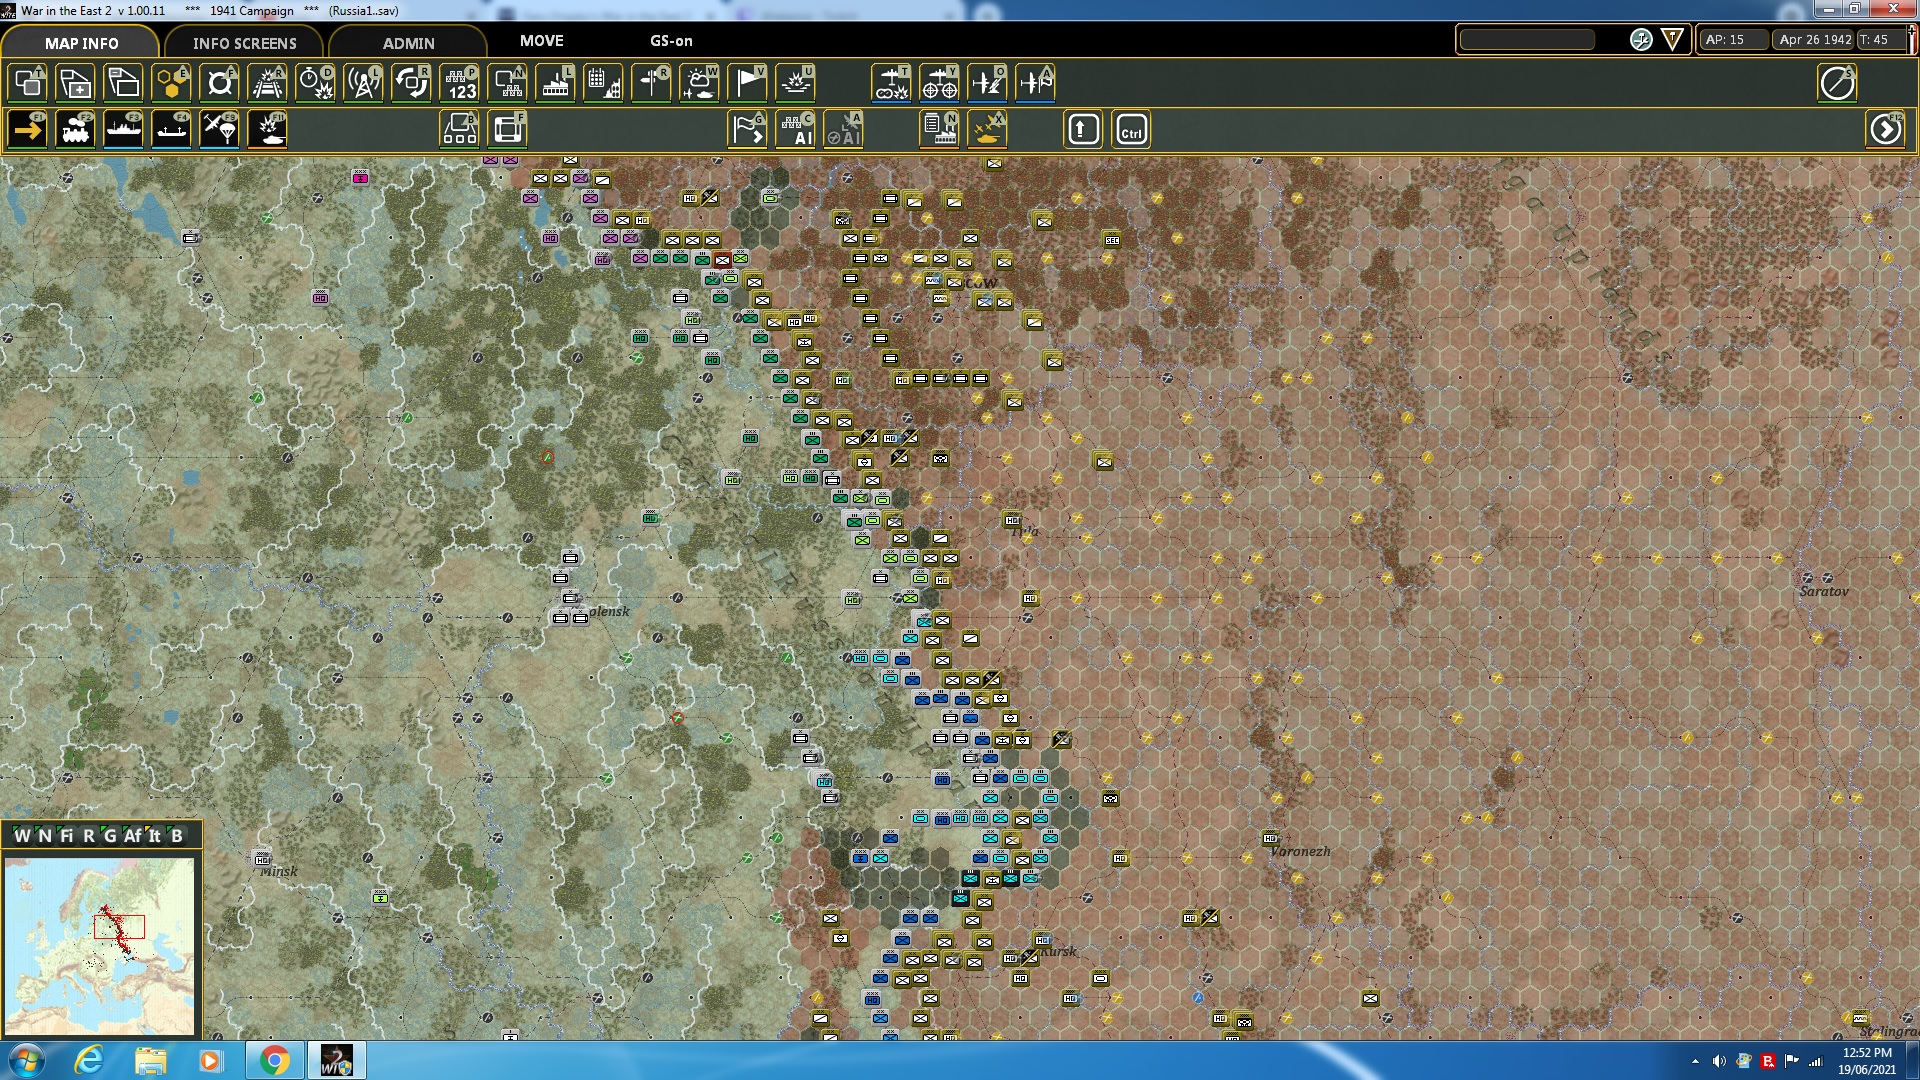Toggle German forces (G) on the minimap
The height and width of the screenshot is (1080, 1920).
109,836
